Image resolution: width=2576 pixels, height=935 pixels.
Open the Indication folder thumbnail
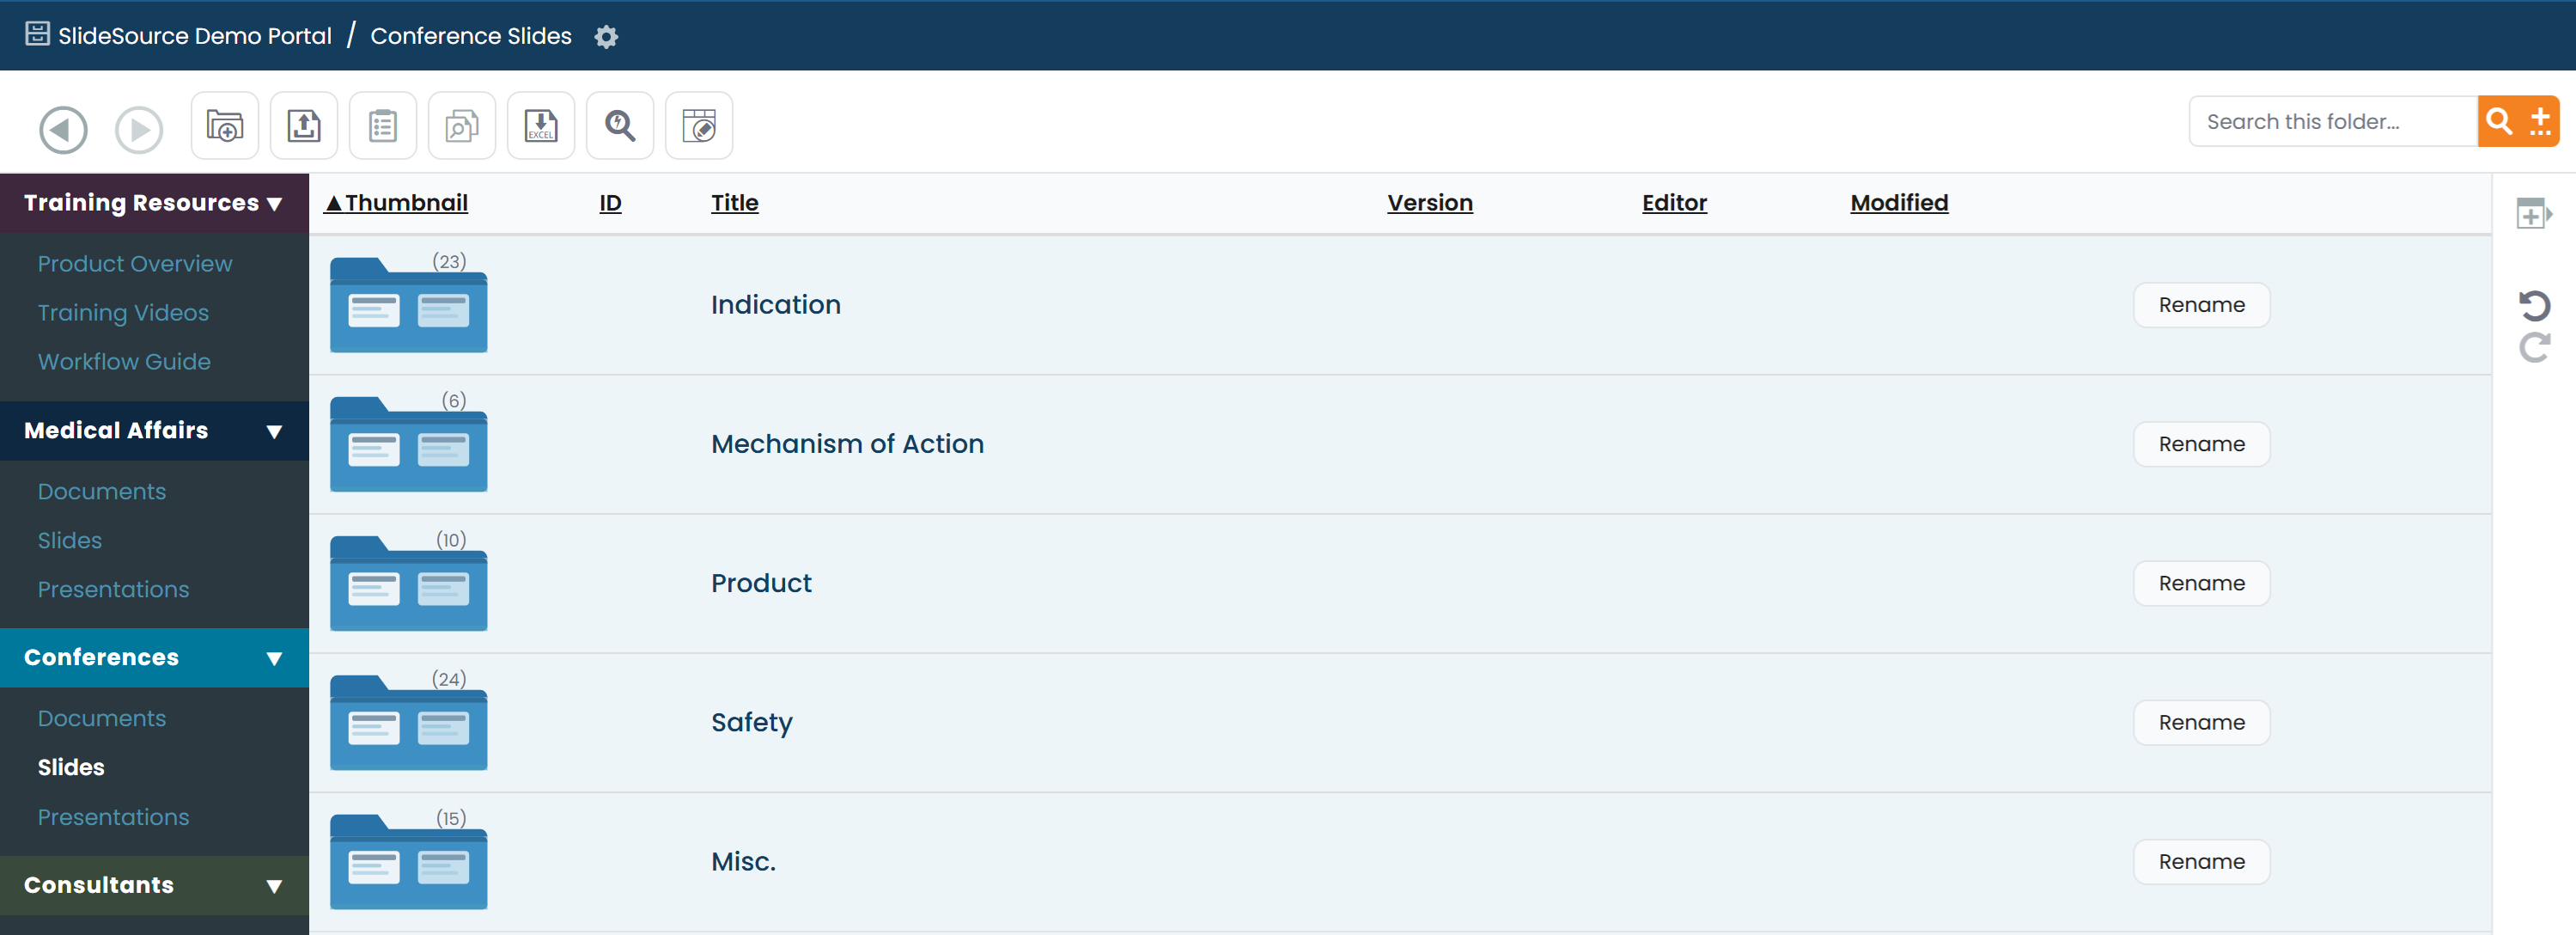[409, 305]
